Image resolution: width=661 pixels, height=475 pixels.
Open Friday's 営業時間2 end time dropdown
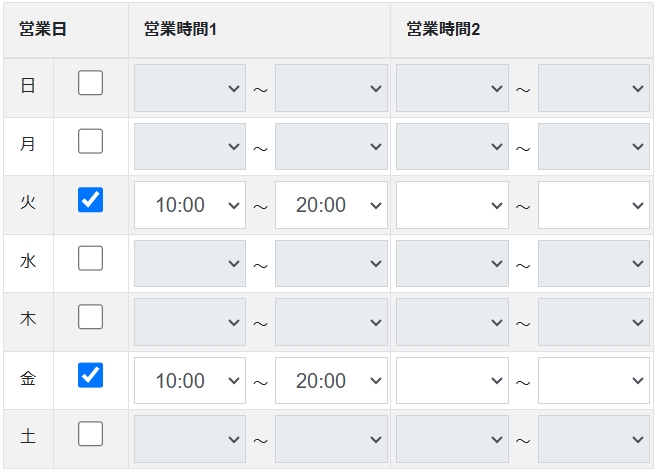coord(593,381)
